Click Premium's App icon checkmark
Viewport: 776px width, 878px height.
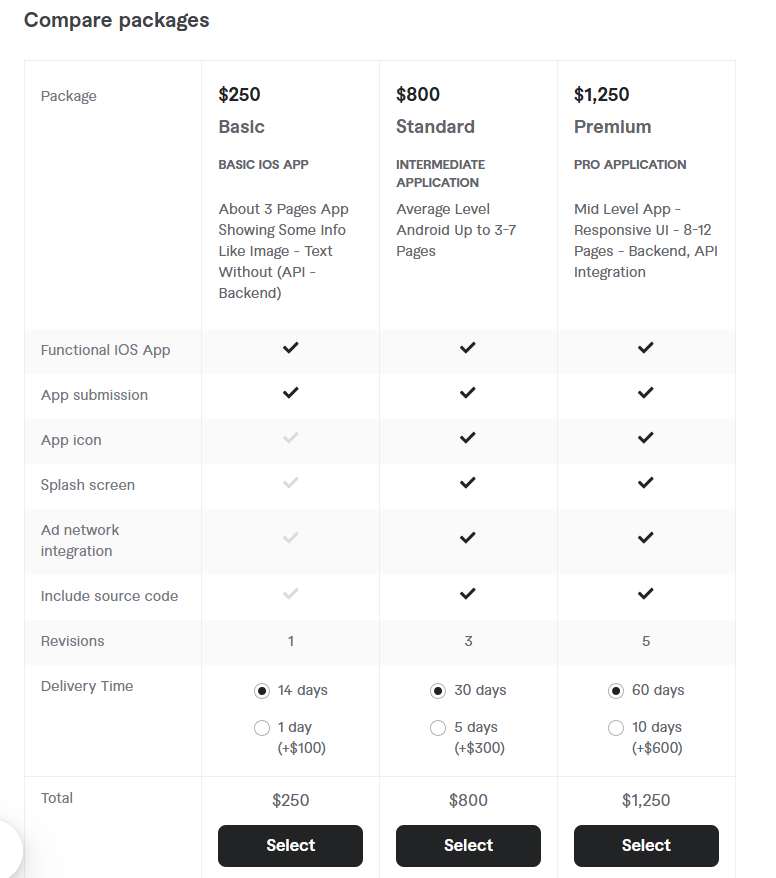point(646,437)
